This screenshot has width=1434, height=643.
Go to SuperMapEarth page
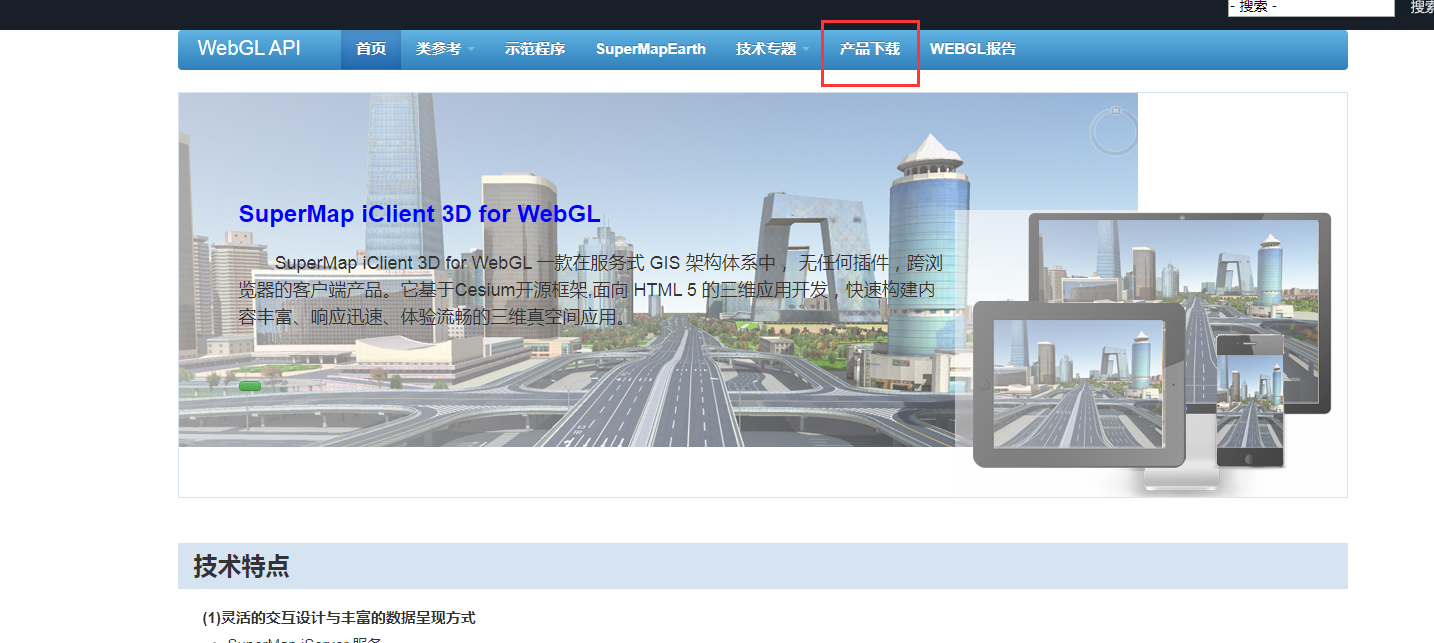click(x=651, y=49)
